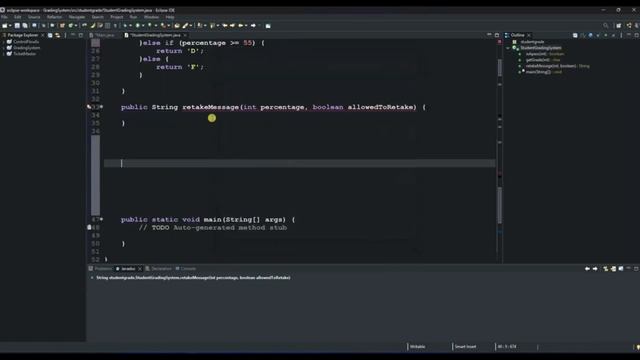Image resolution: width=640 pixels, height=360 pixels.
Task: Click the fold toggle beside the main method
Action: 101,219
